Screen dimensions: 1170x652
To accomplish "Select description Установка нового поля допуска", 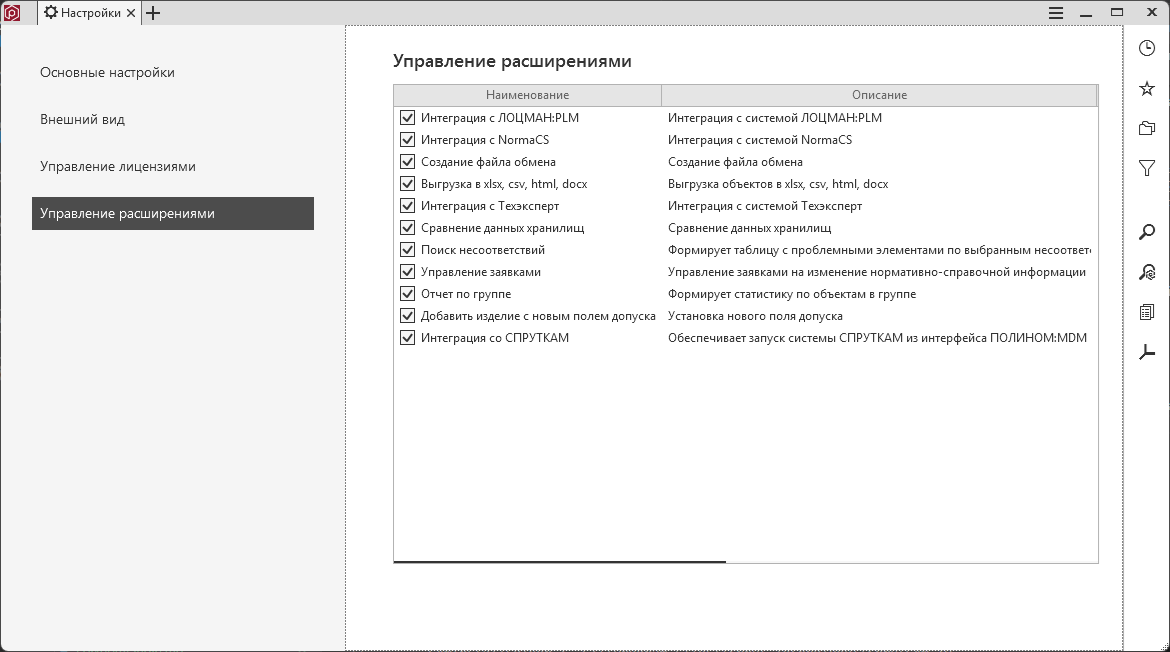I will pos(755,316).
